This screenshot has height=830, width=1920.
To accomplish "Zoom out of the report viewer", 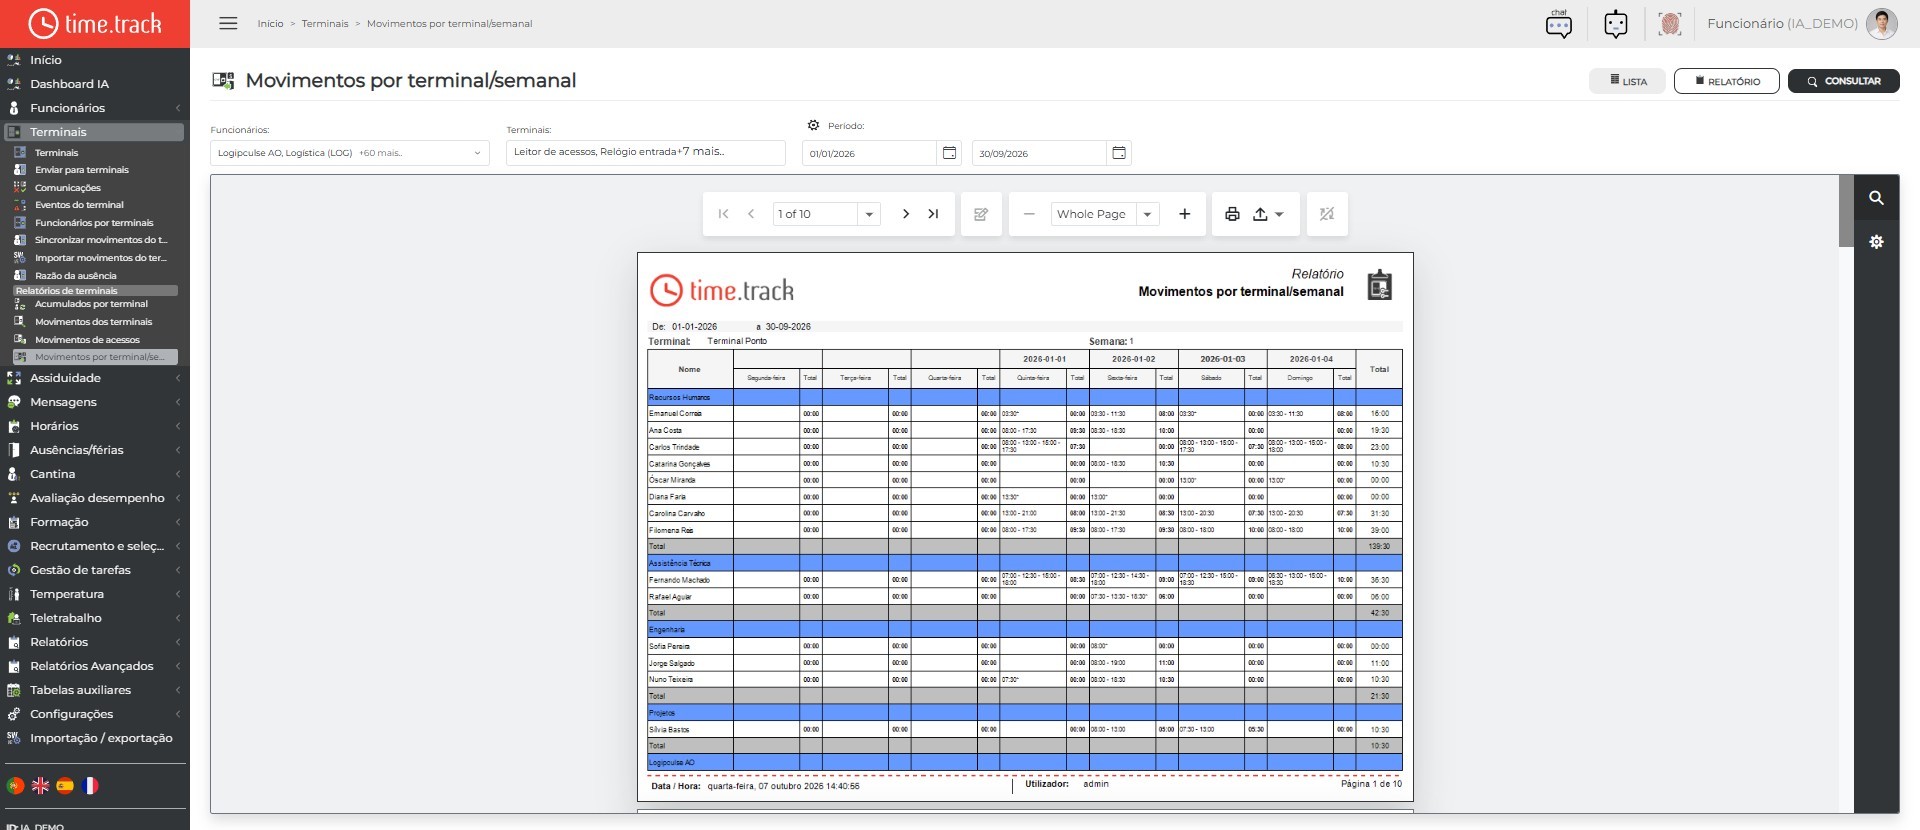I will [1028, 214].
